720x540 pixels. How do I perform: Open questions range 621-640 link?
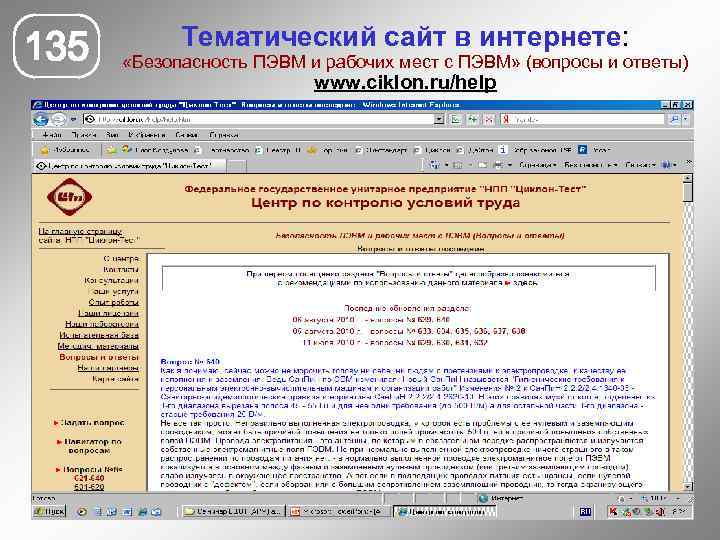point(89,478)
